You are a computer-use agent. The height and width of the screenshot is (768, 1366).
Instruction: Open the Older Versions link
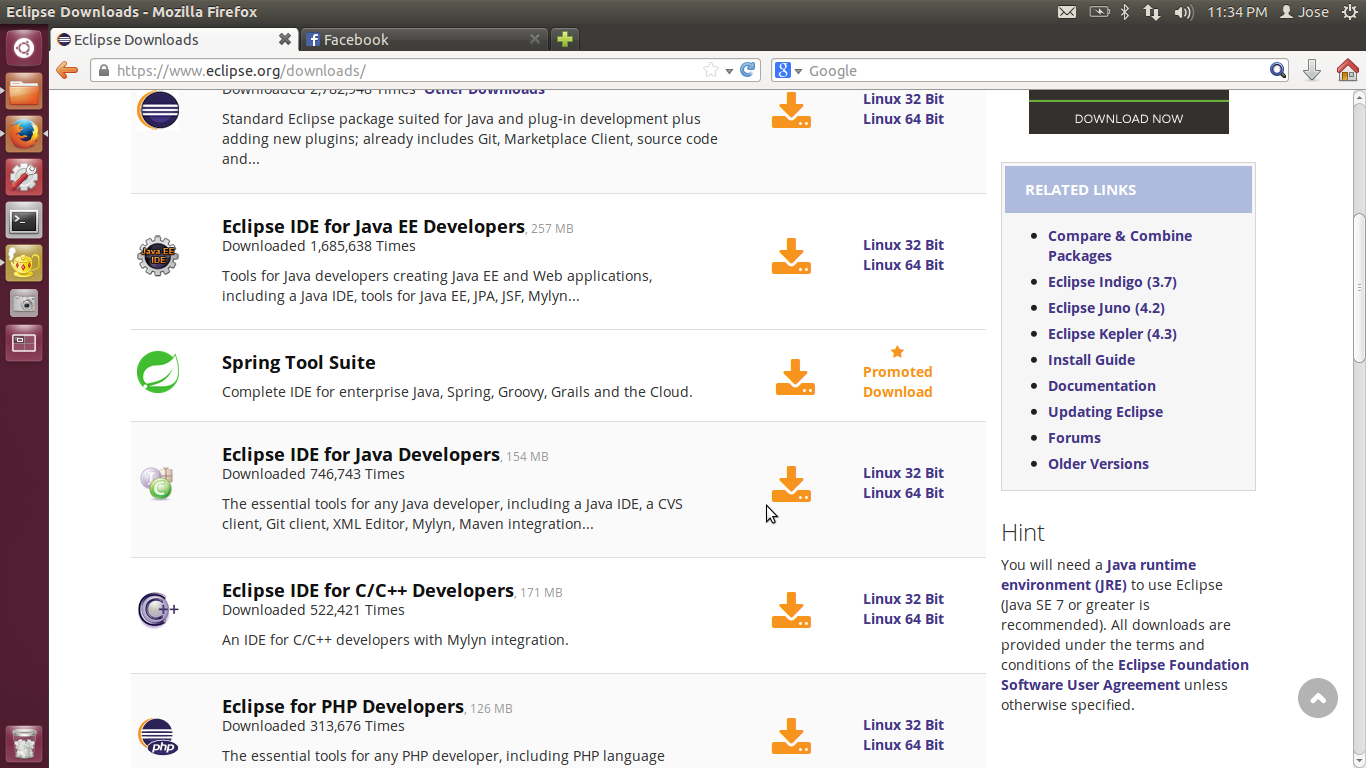1098,464
